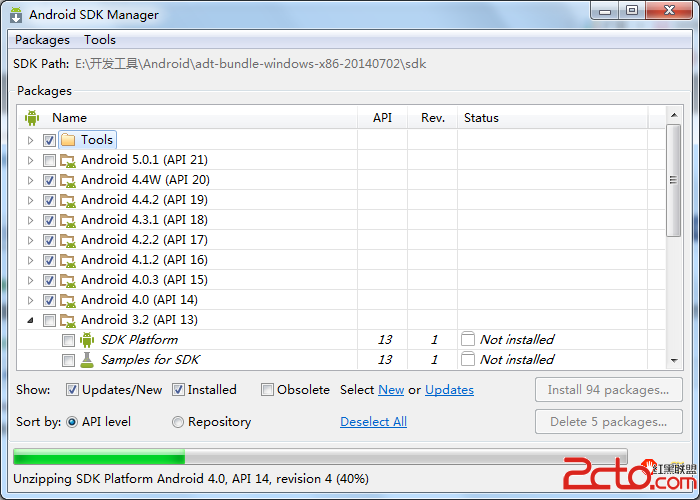
Task: Click the Android 3.2 (API 13) package folder icon
Action: (68, 320)
